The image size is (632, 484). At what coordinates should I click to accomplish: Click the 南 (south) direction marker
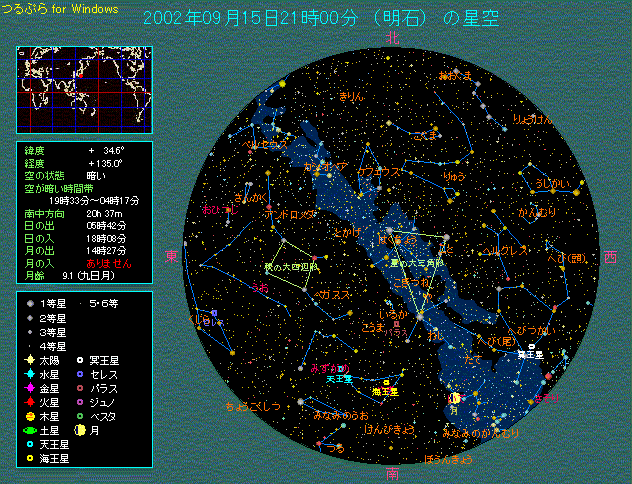tap(392, 473)
